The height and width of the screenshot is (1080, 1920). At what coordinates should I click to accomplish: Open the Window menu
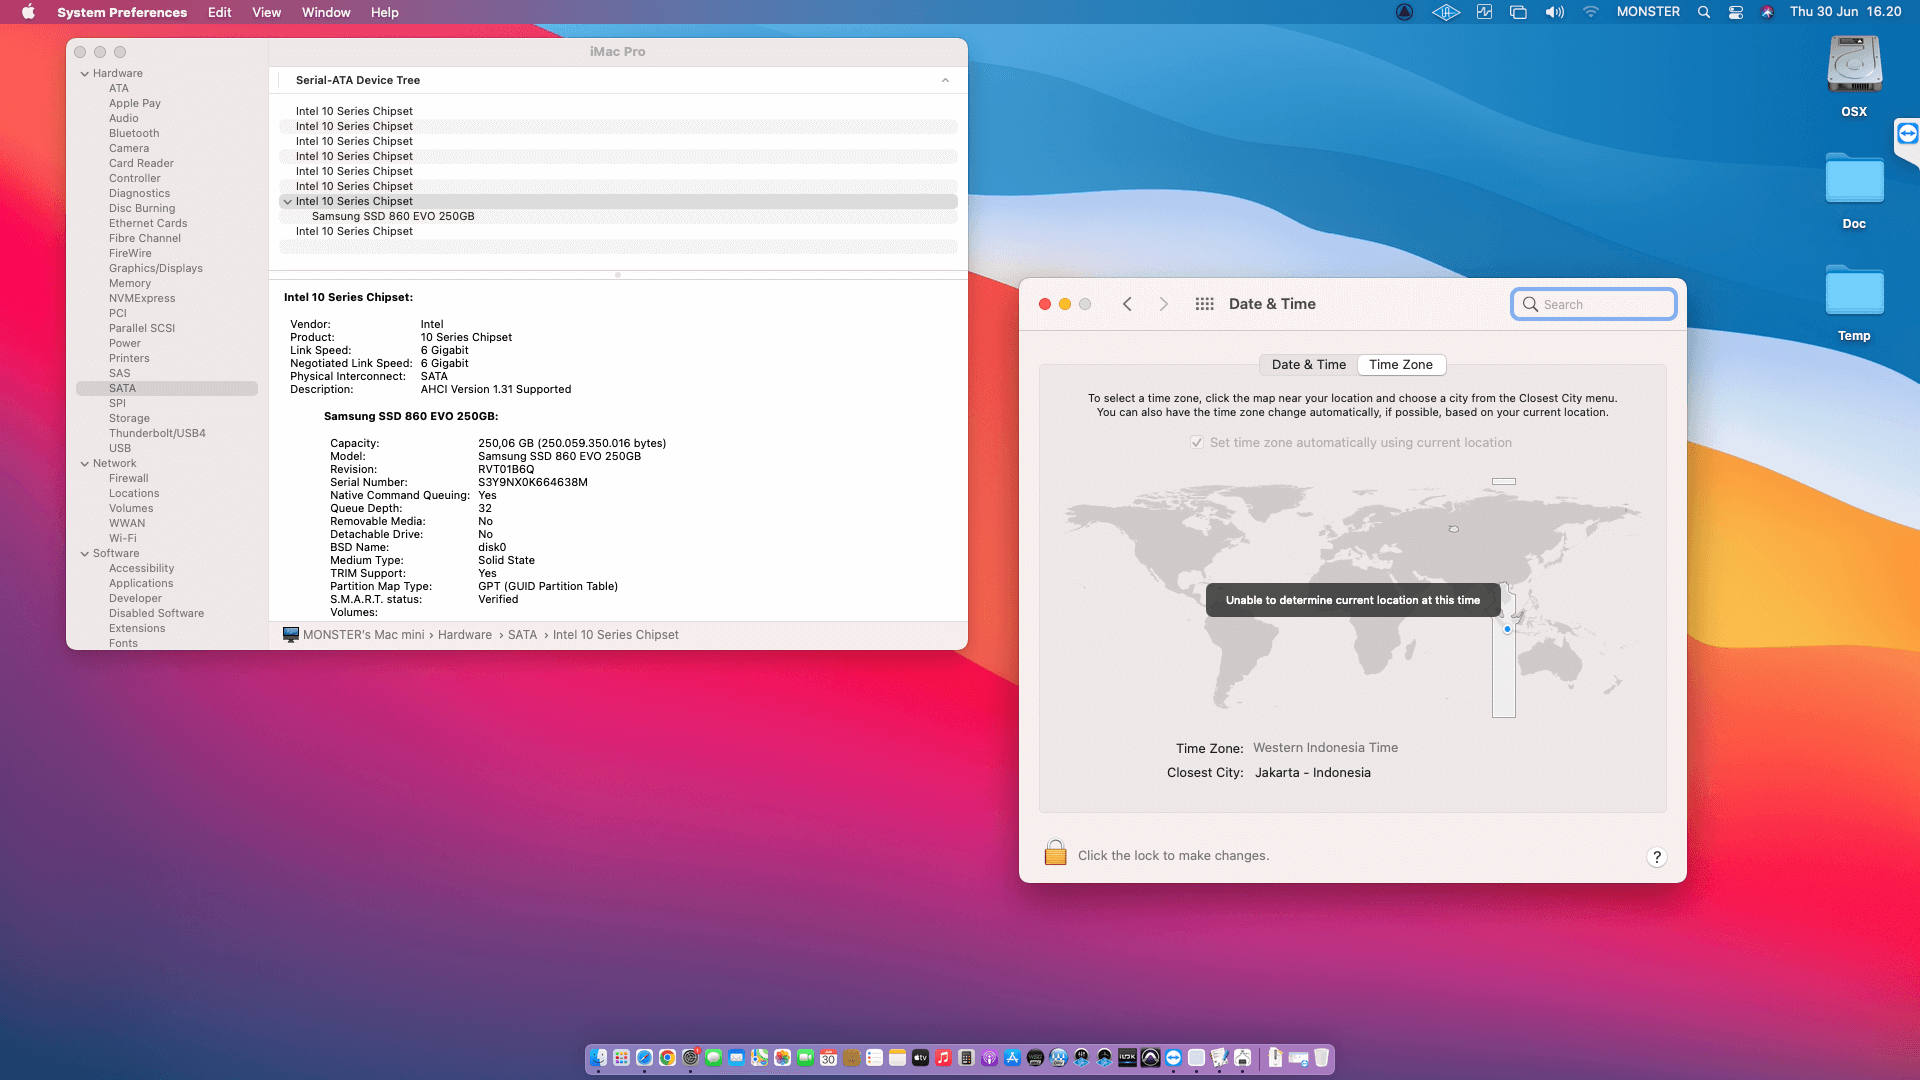(326, 12)
